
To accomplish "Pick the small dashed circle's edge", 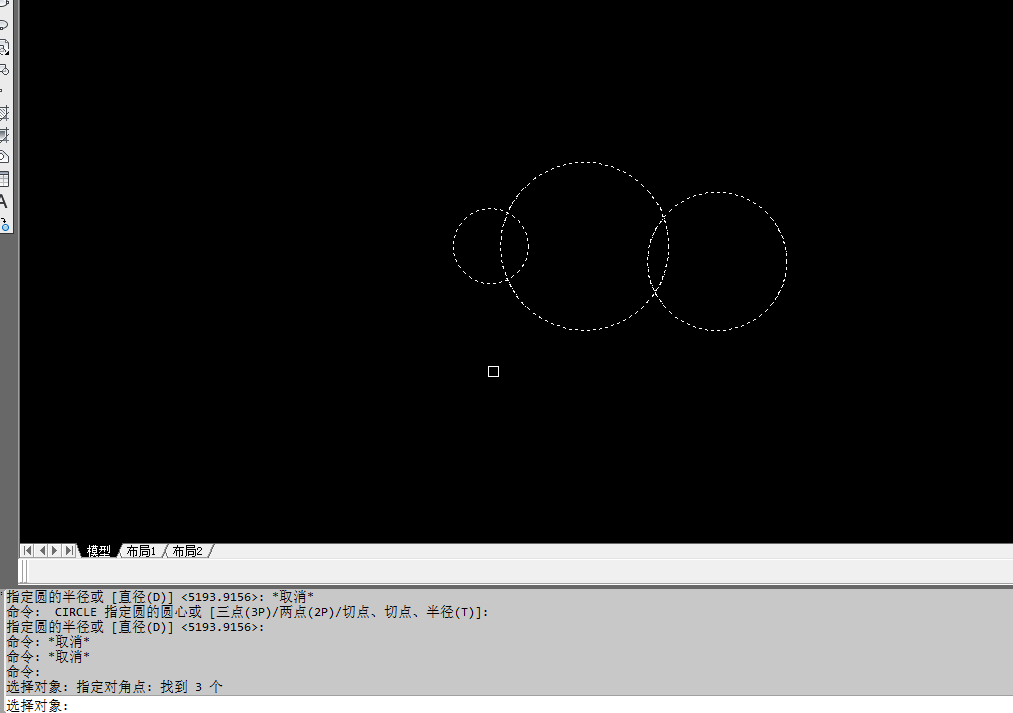I will tap(454, 246).
